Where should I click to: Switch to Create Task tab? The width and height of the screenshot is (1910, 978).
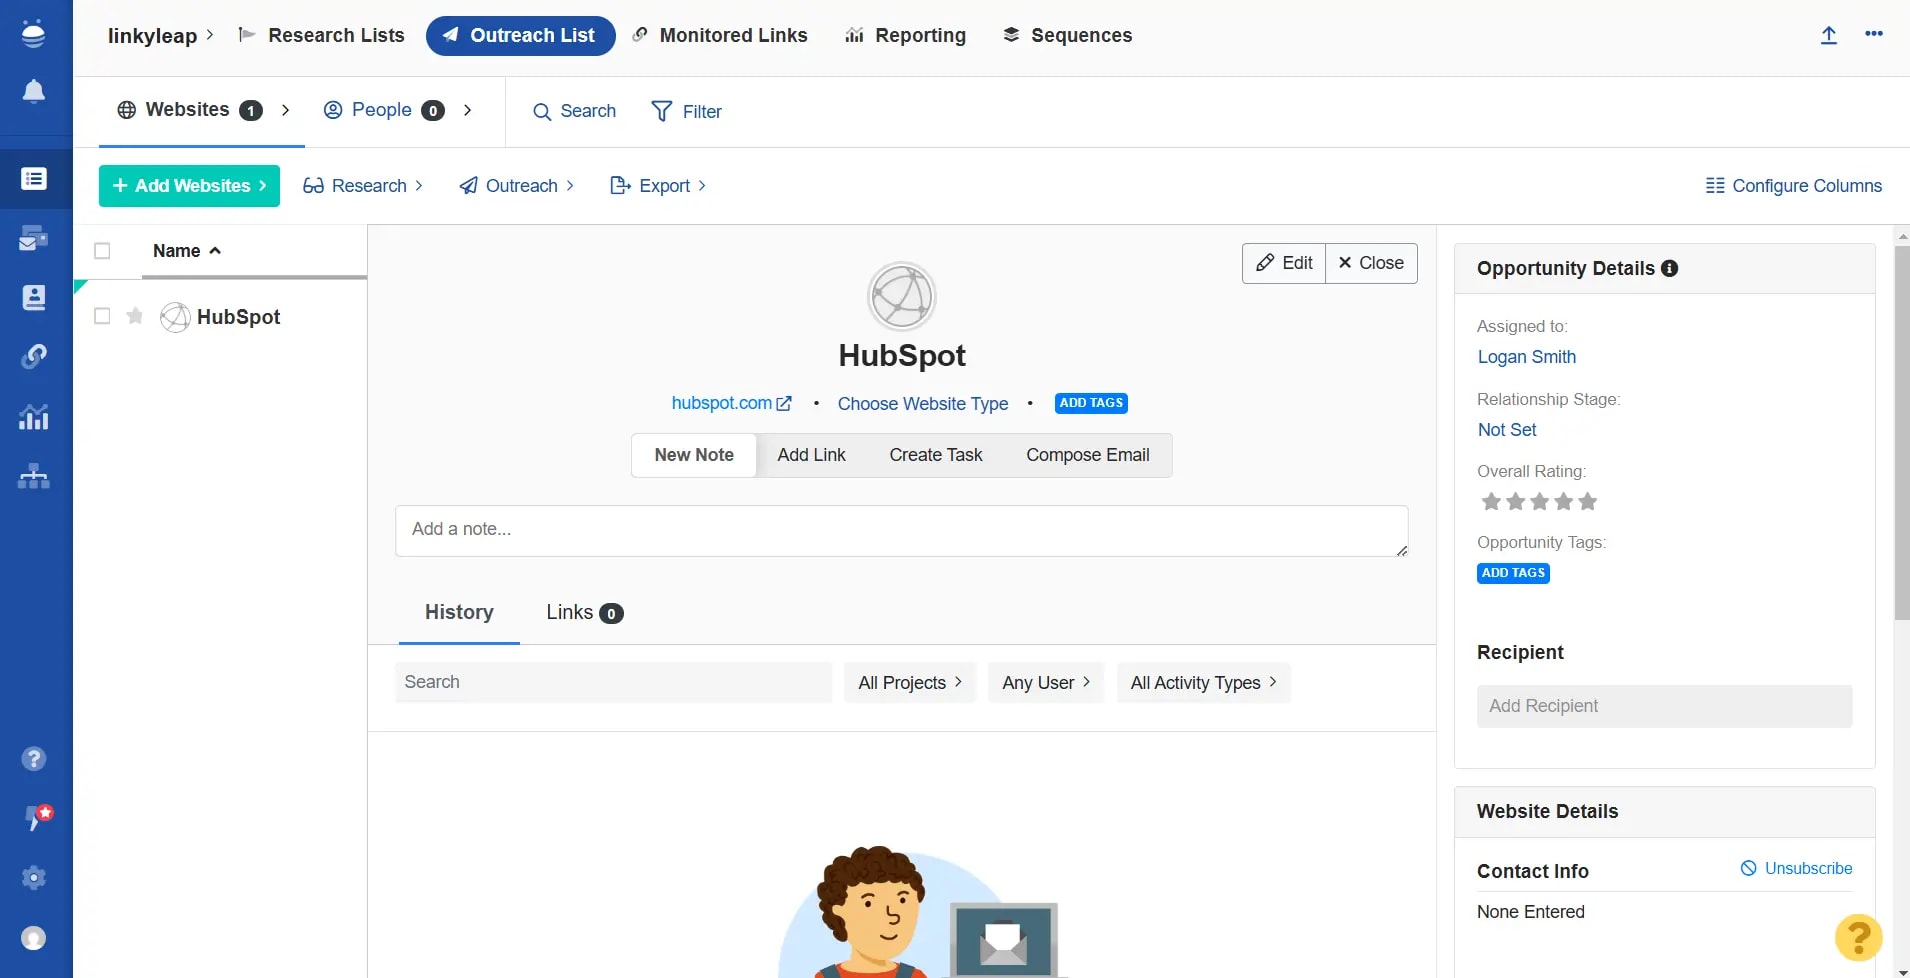coord(936,455)
